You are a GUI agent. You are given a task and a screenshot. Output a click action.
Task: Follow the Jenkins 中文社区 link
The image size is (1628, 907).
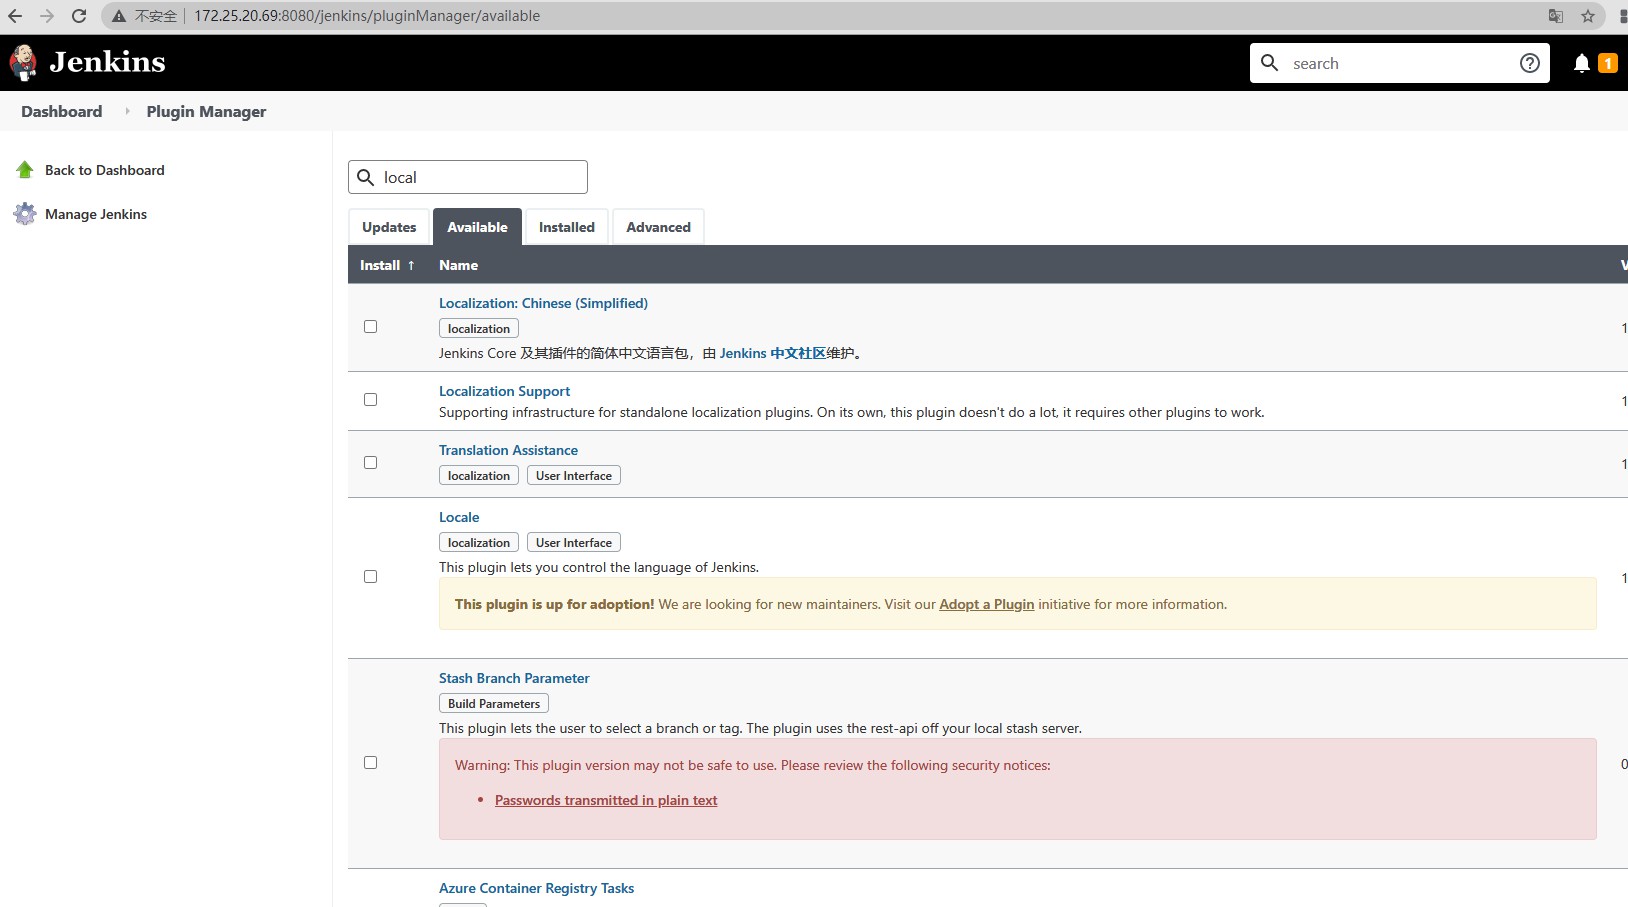773,353
